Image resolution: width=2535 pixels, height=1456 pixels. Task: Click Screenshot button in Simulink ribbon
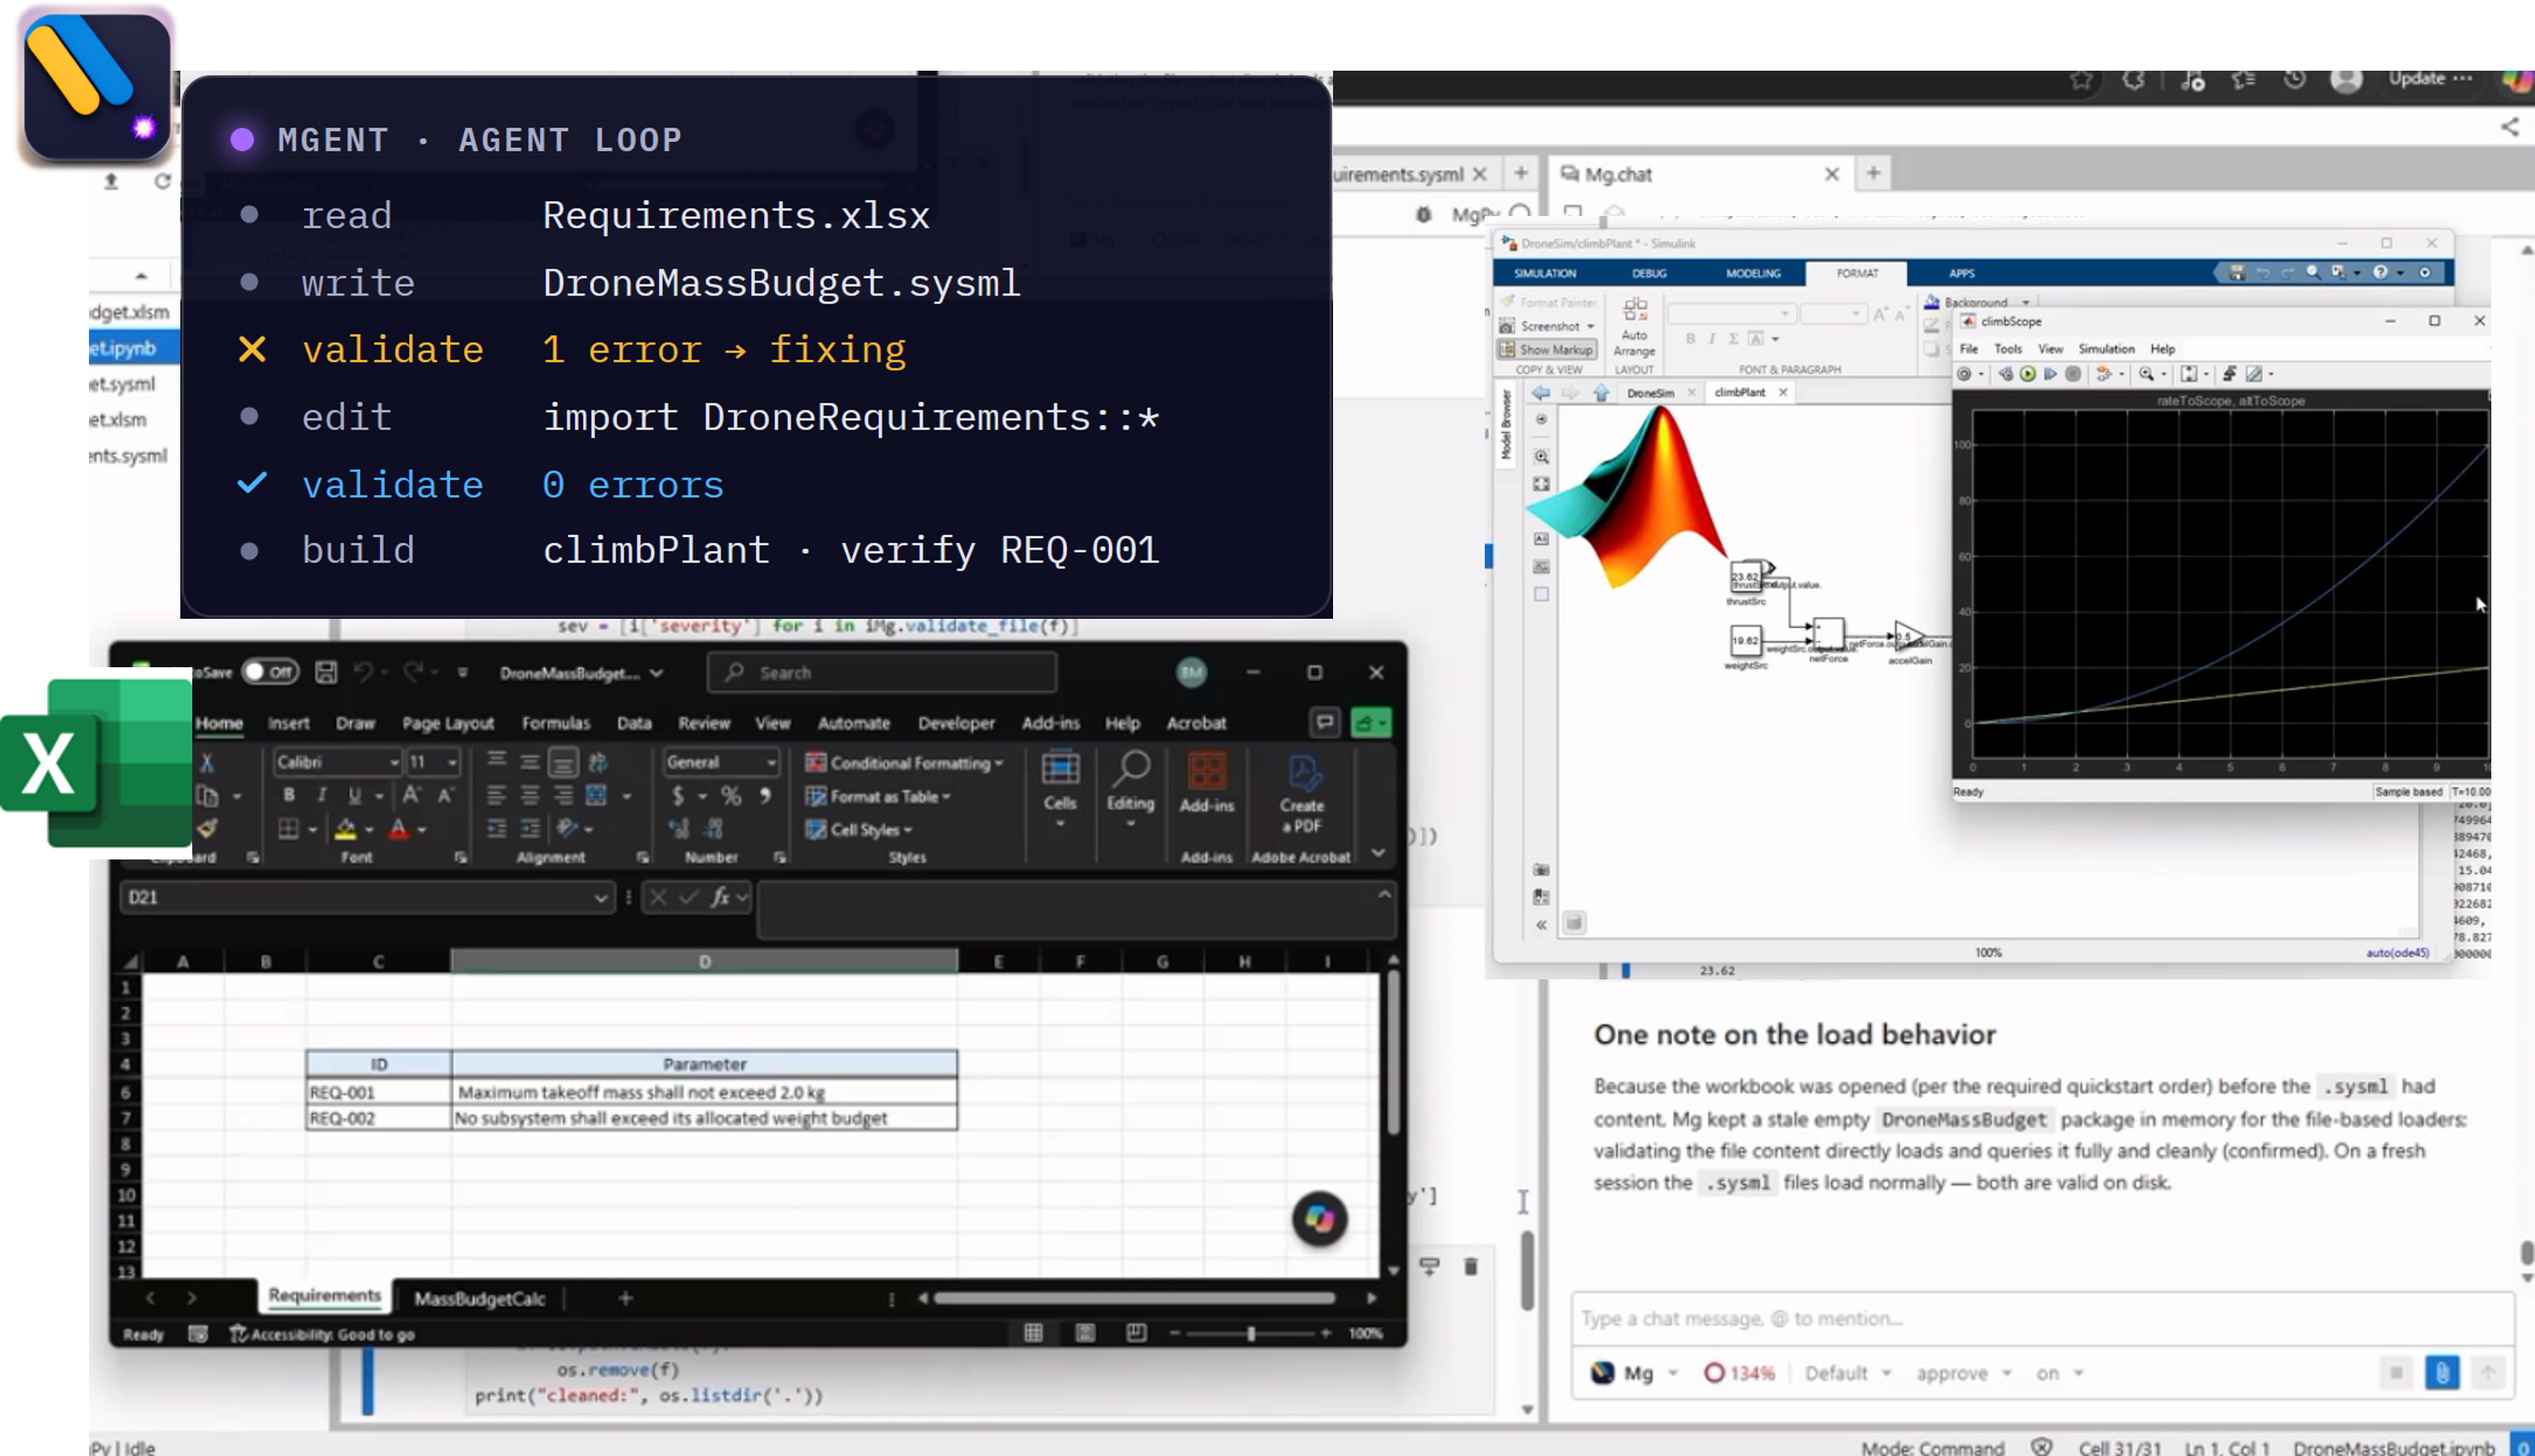point(1548,326)
